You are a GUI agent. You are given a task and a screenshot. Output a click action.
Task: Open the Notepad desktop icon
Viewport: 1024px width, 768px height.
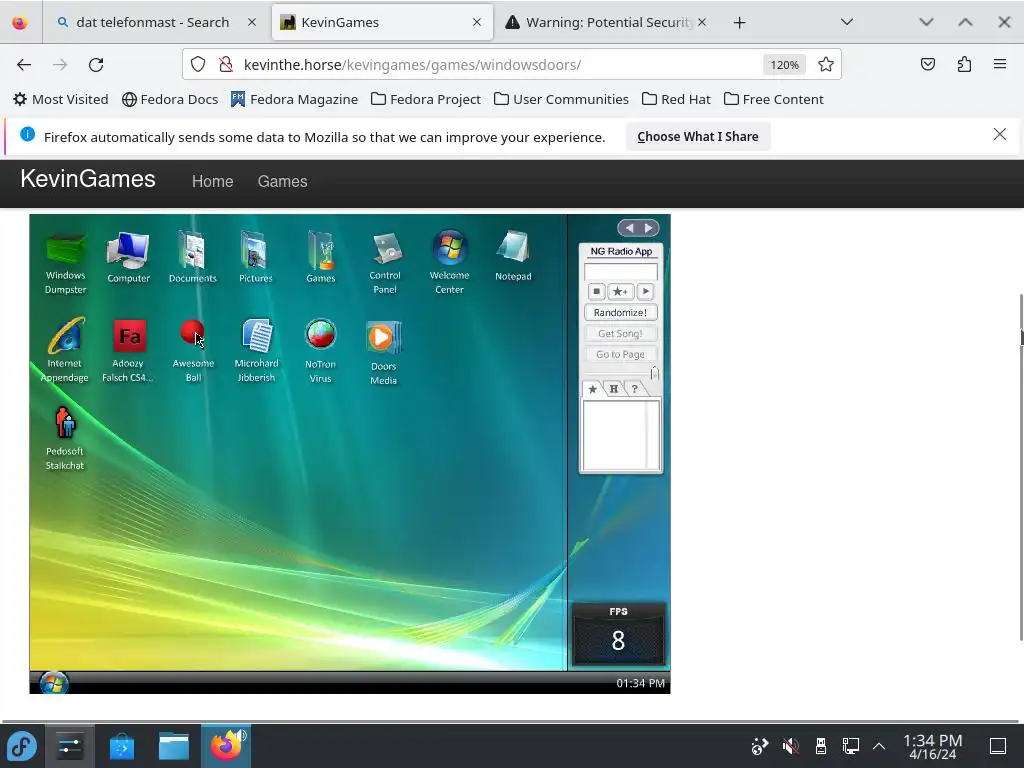[513, 256]
